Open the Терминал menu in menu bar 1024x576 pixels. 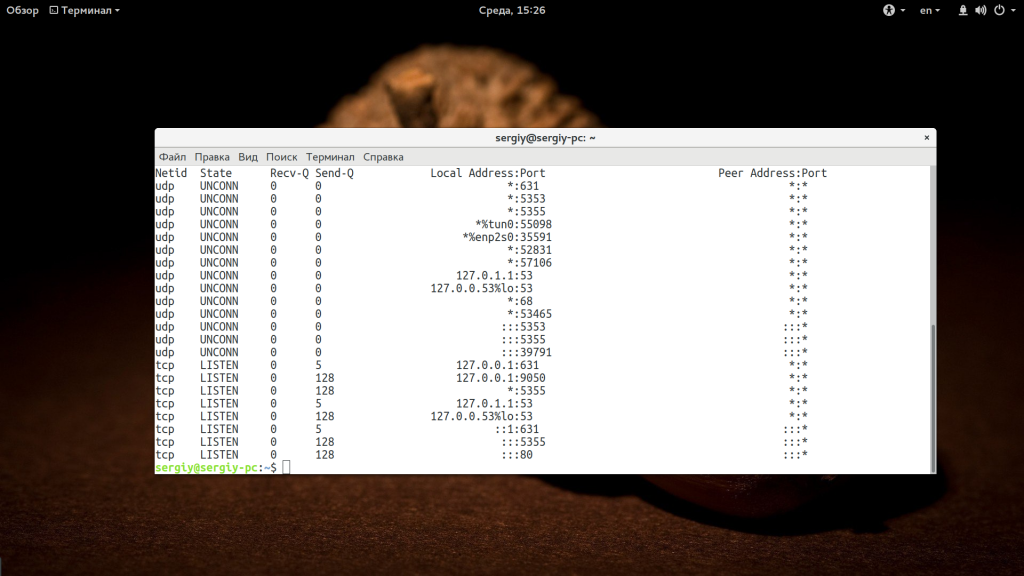(330, 157)
